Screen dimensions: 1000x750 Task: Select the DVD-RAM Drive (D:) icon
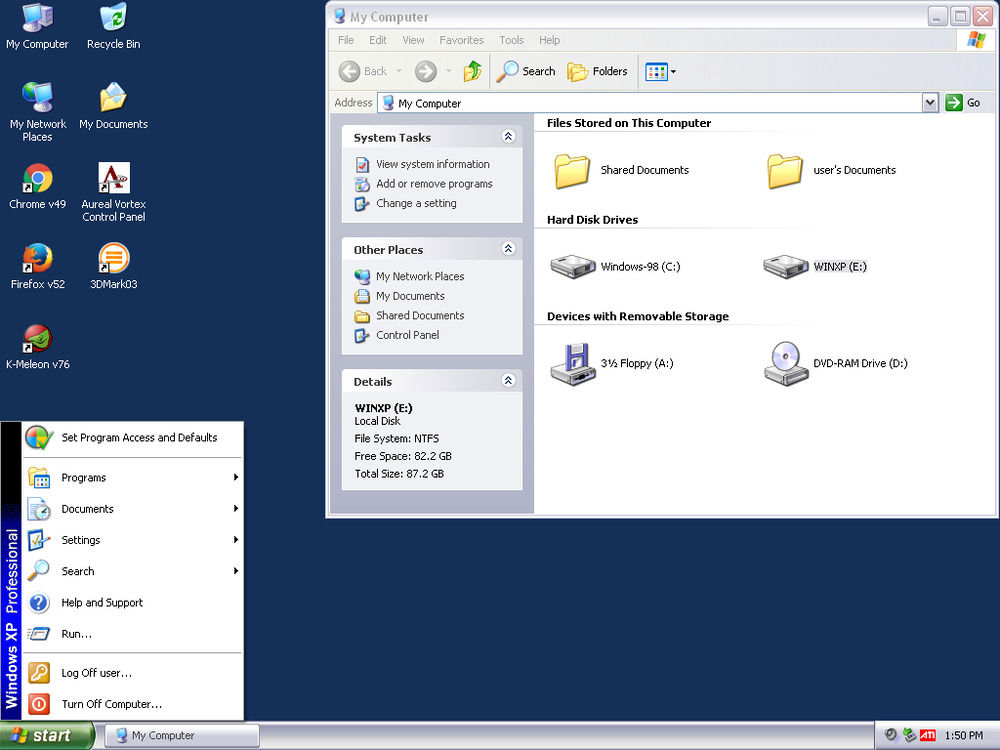click(x=786, y=364)
